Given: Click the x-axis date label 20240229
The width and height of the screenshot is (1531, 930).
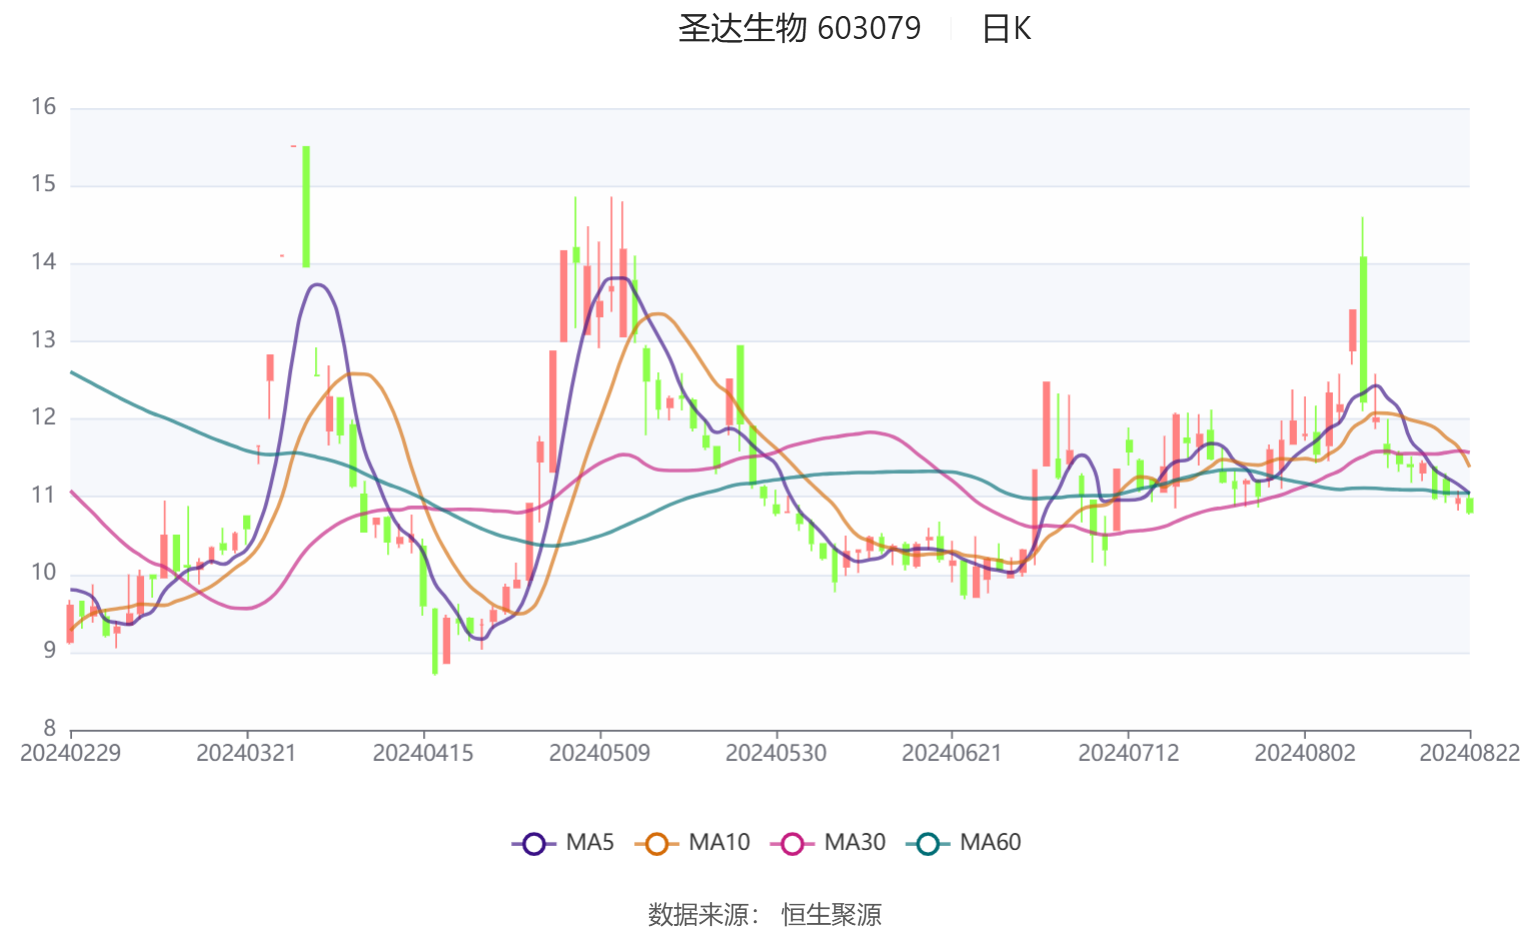Looking at the screenshot, I should pos(70,753).
